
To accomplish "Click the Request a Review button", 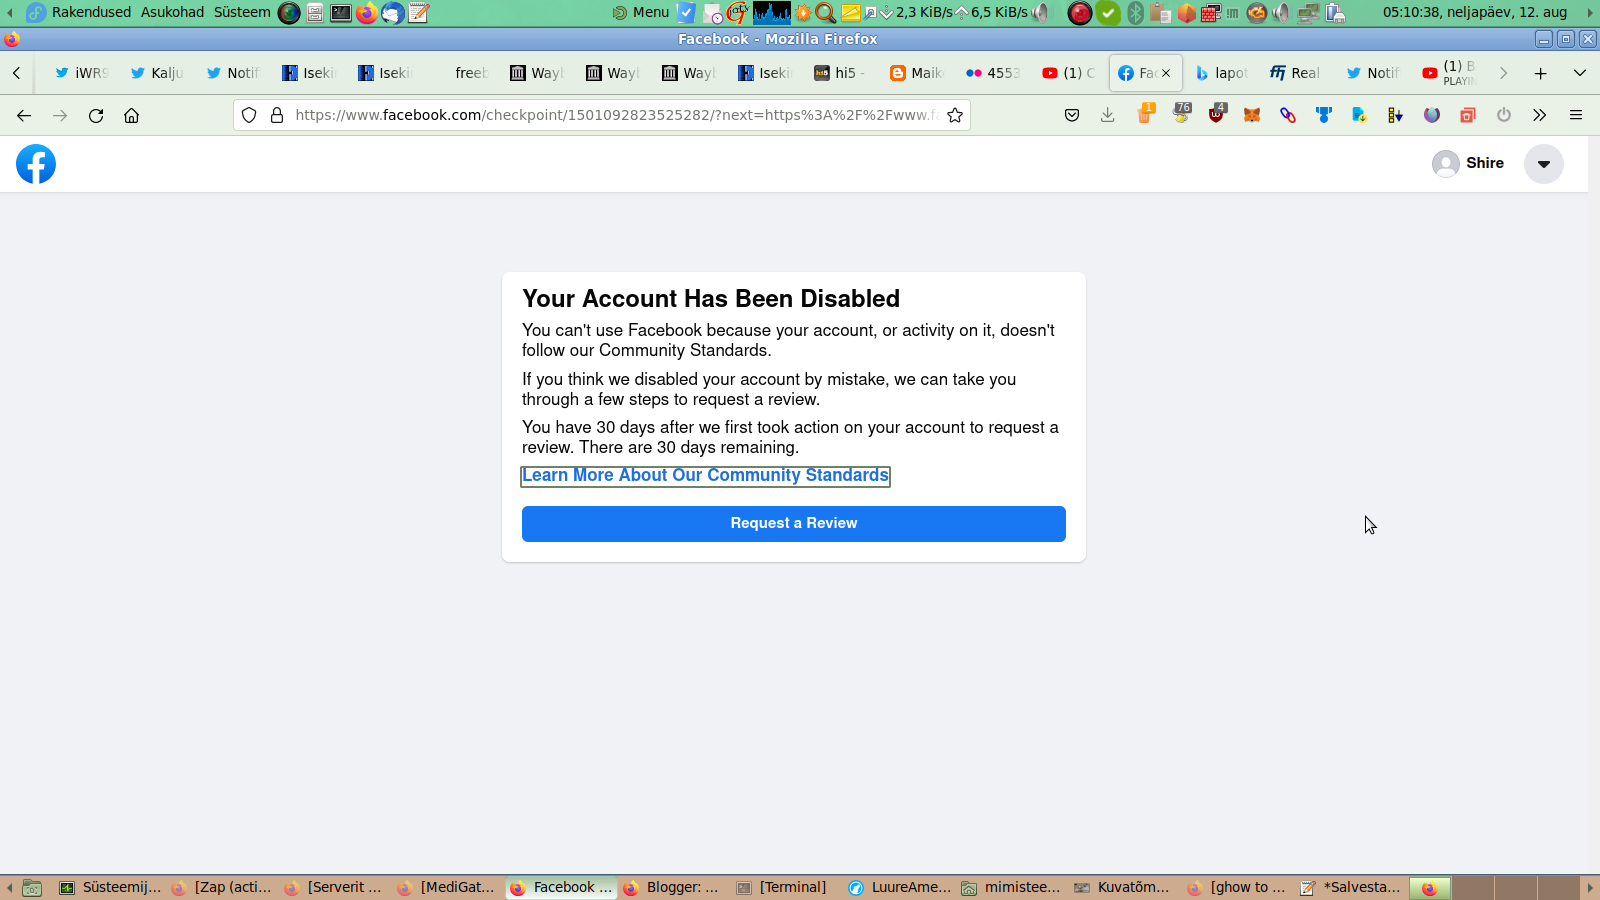I will click(794, 524).
